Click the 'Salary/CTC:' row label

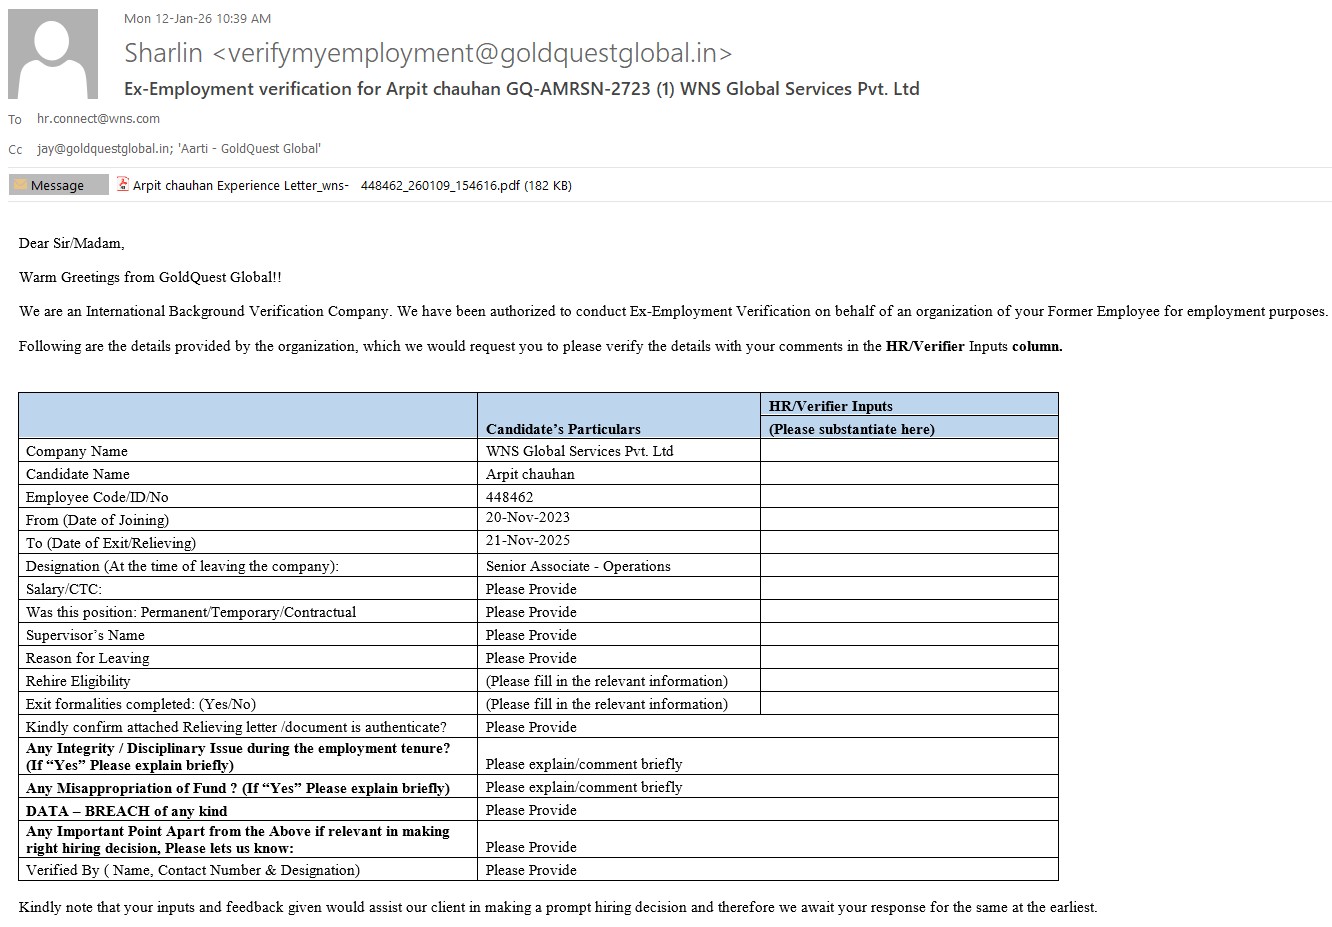(x=64, y=589)
